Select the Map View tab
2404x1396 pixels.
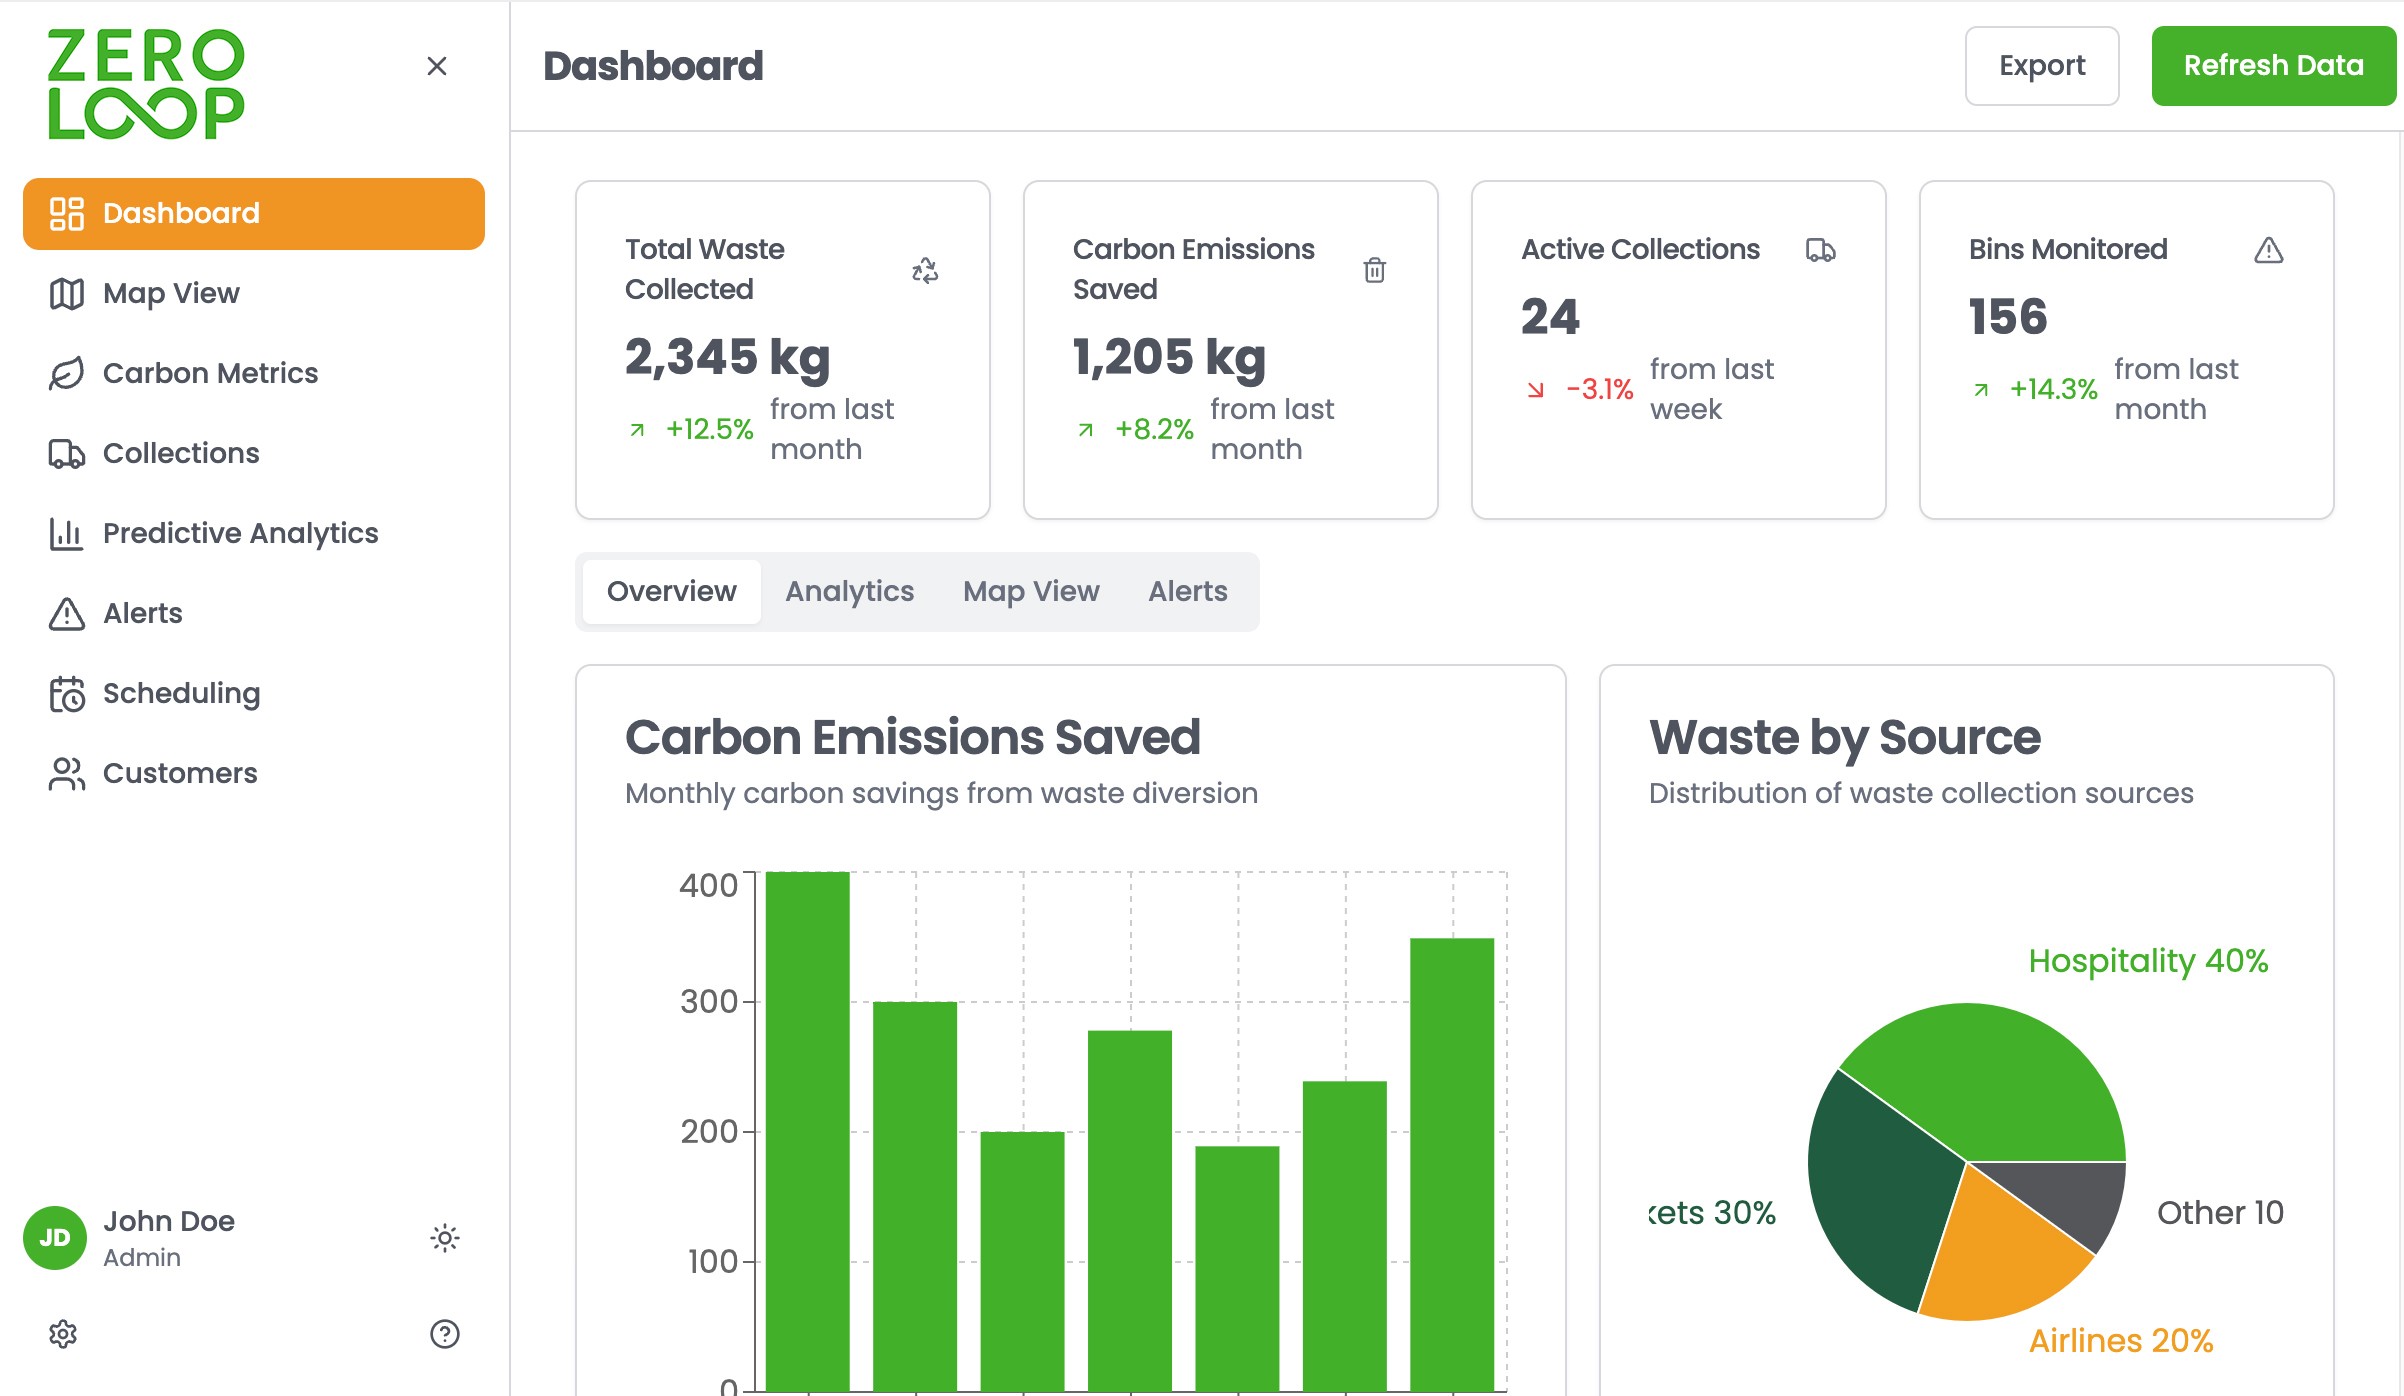point(1031,591)
